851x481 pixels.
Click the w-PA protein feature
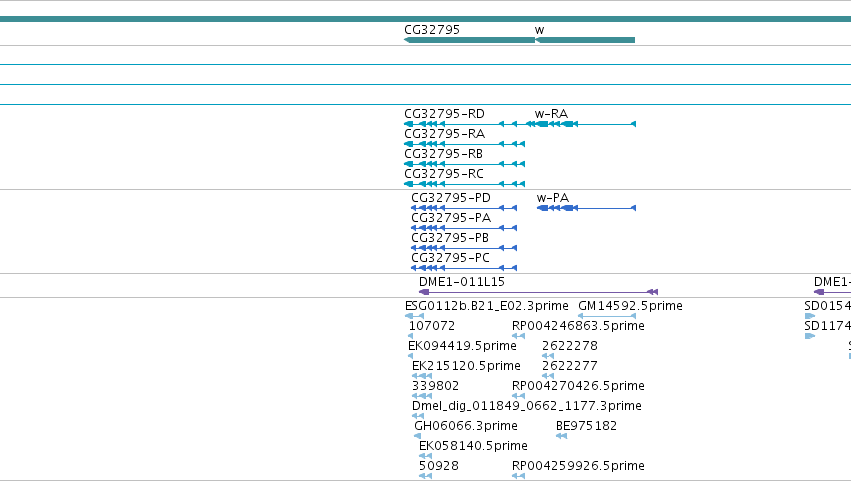586,208
